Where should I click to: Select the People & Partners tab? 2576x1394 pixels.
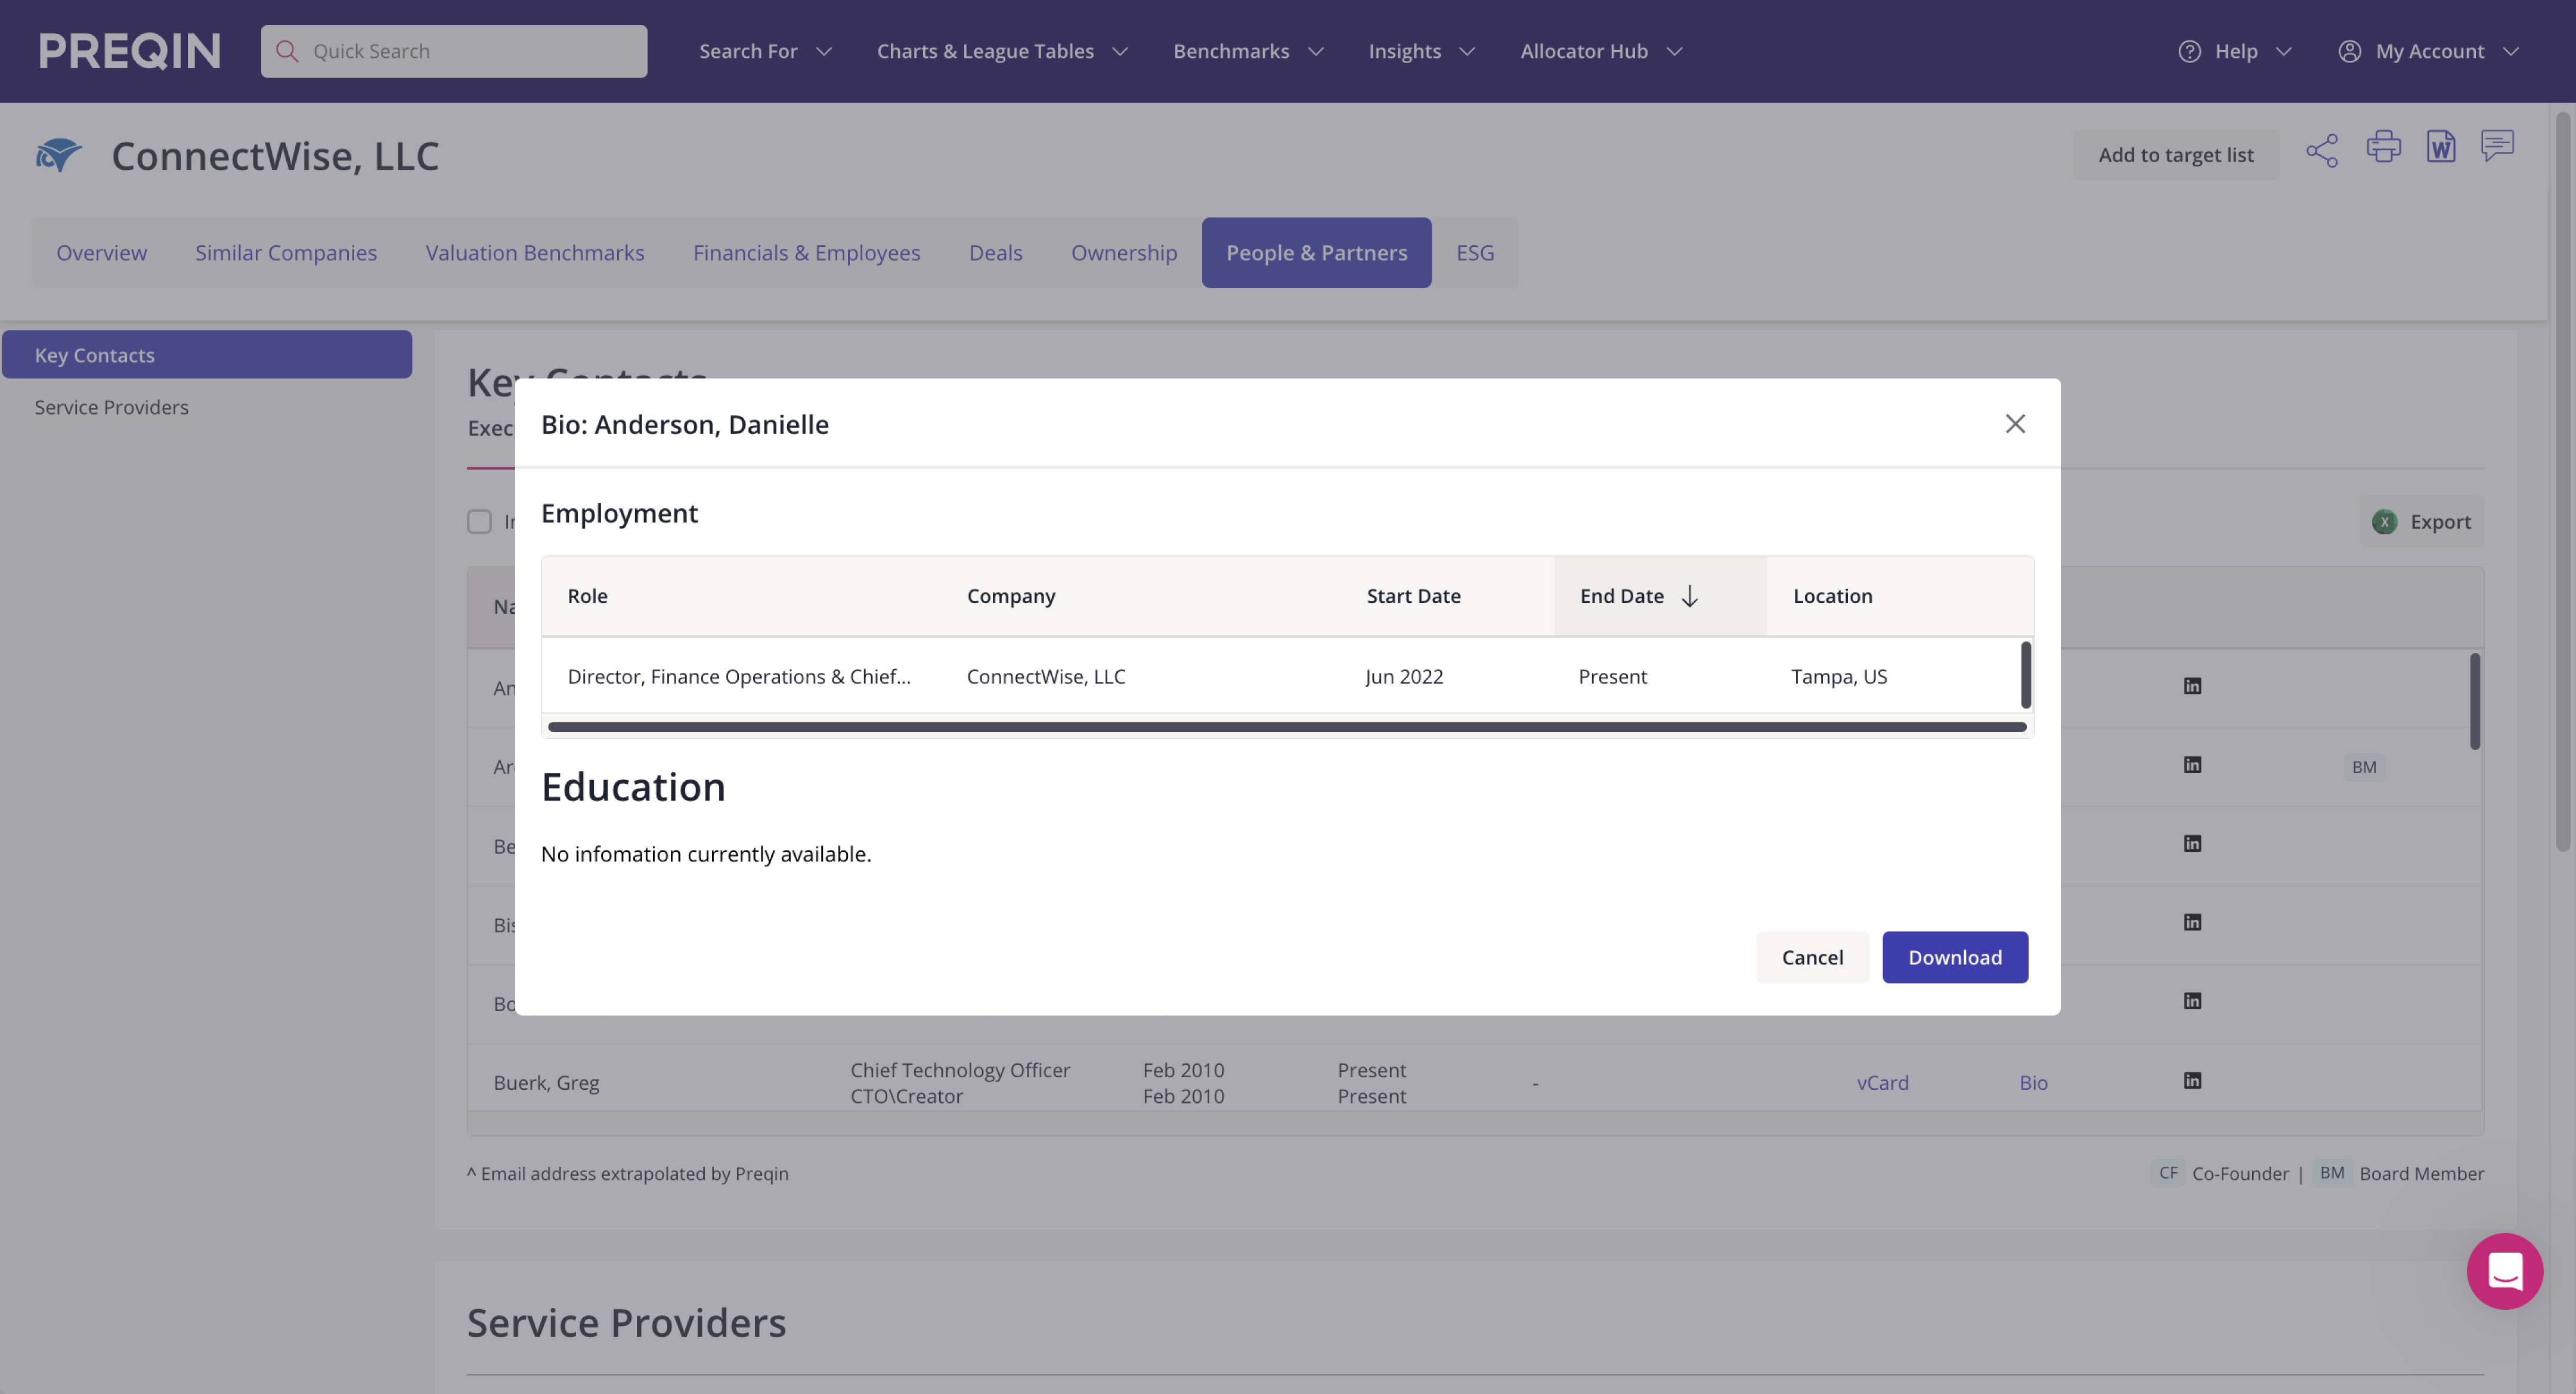coord(1316,253)
